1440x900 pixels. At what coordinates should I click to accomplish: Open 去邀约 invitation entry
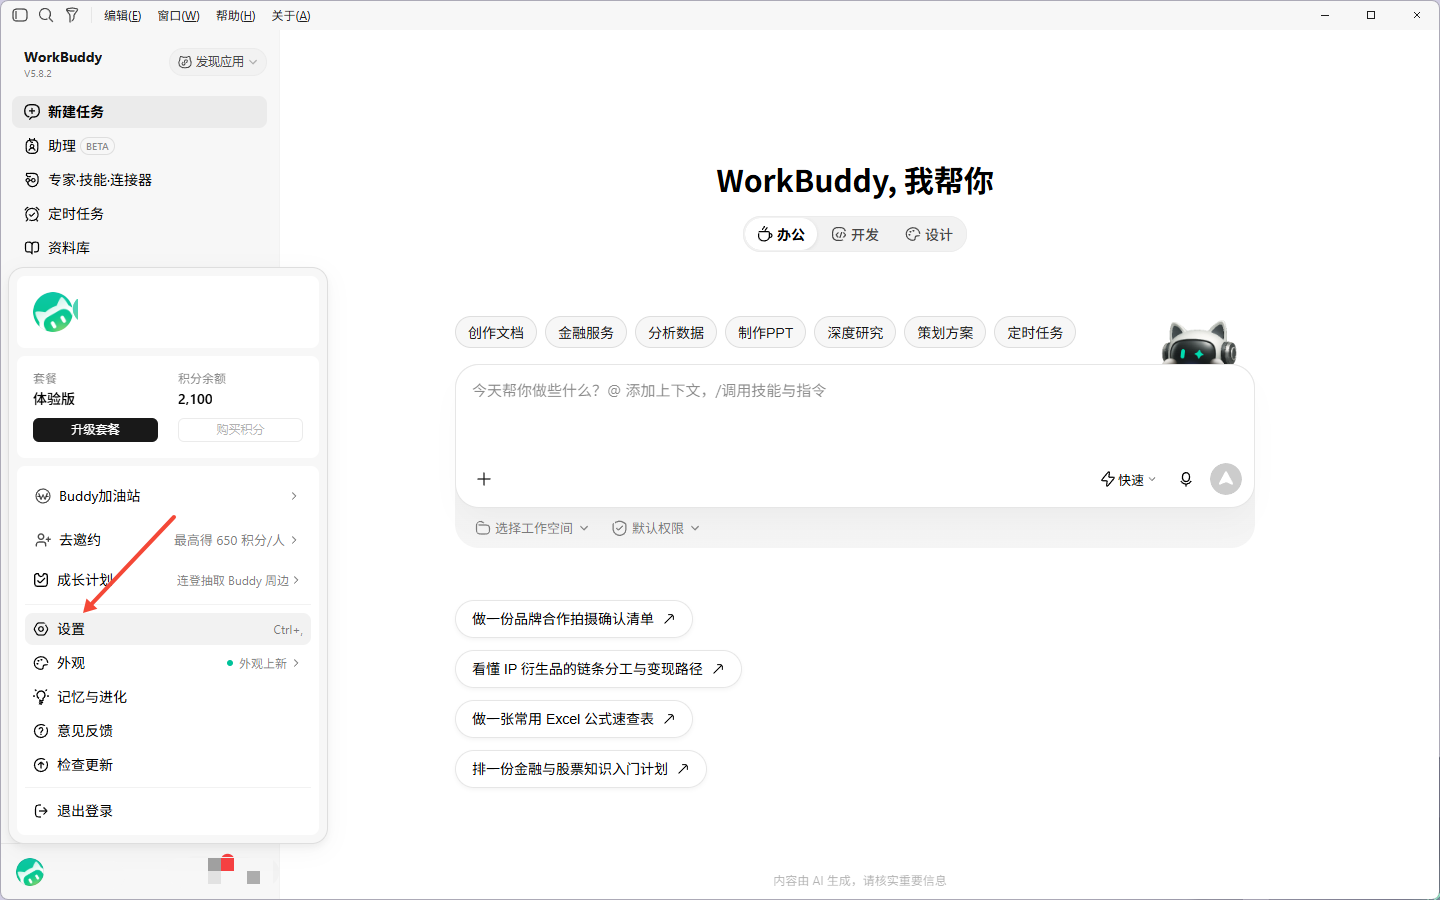coord(168,540)
